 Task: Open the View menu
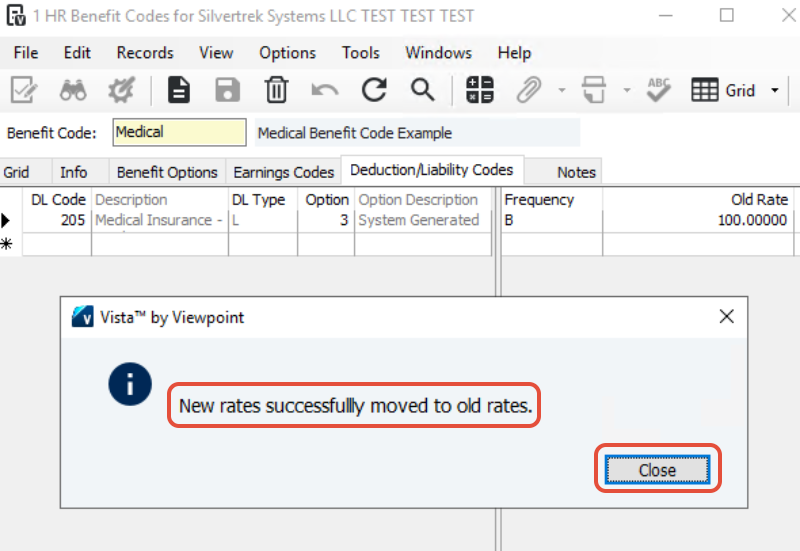[216, 53]
